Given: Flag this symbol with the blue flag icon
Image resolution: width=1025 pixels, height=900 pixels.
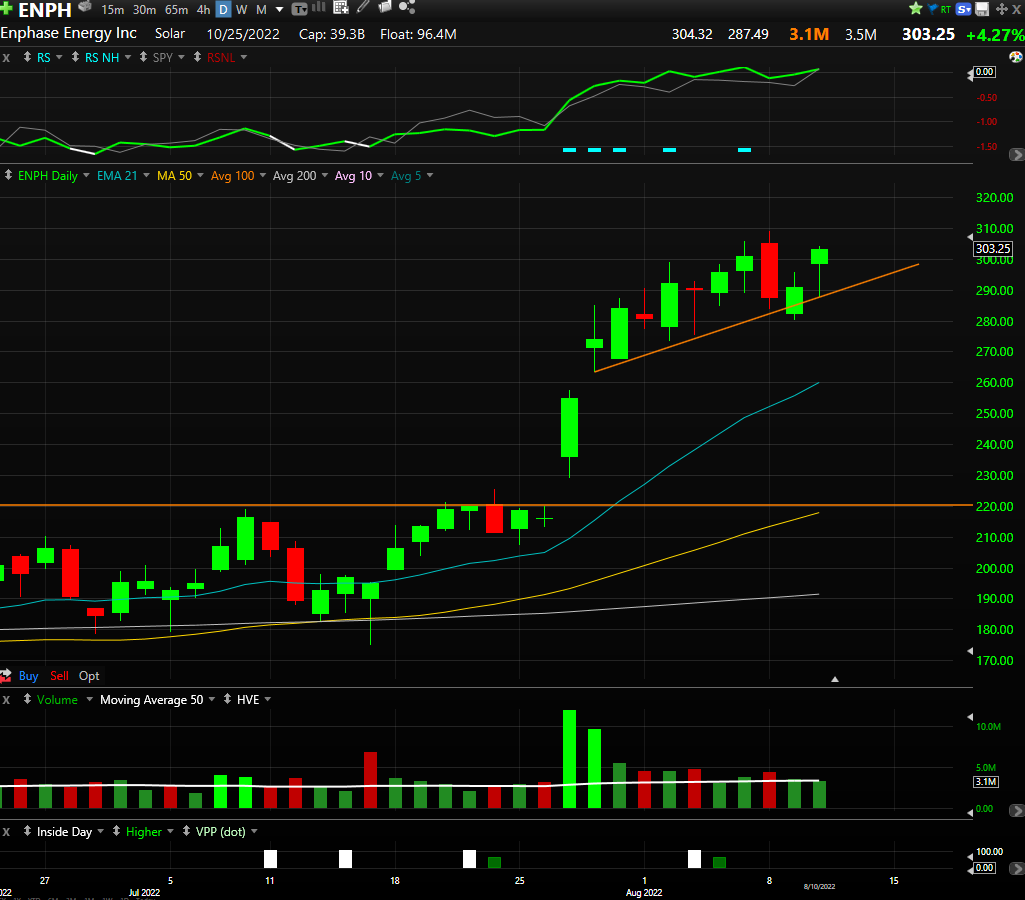Looking at the screenshot, I should (932, 8).
